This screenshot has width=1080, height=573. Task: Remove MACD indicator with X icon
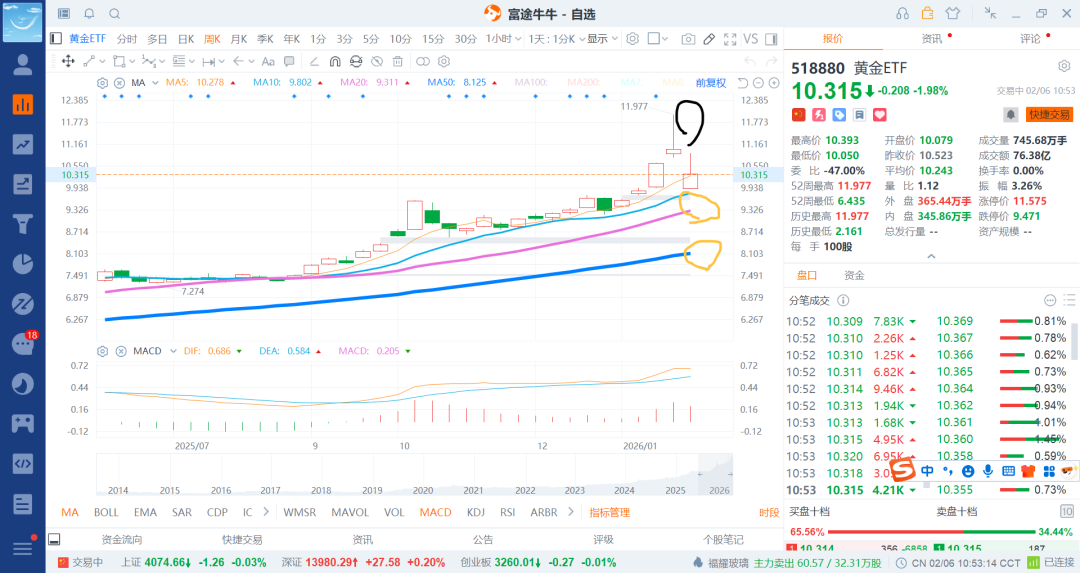[x=121, y=351]
